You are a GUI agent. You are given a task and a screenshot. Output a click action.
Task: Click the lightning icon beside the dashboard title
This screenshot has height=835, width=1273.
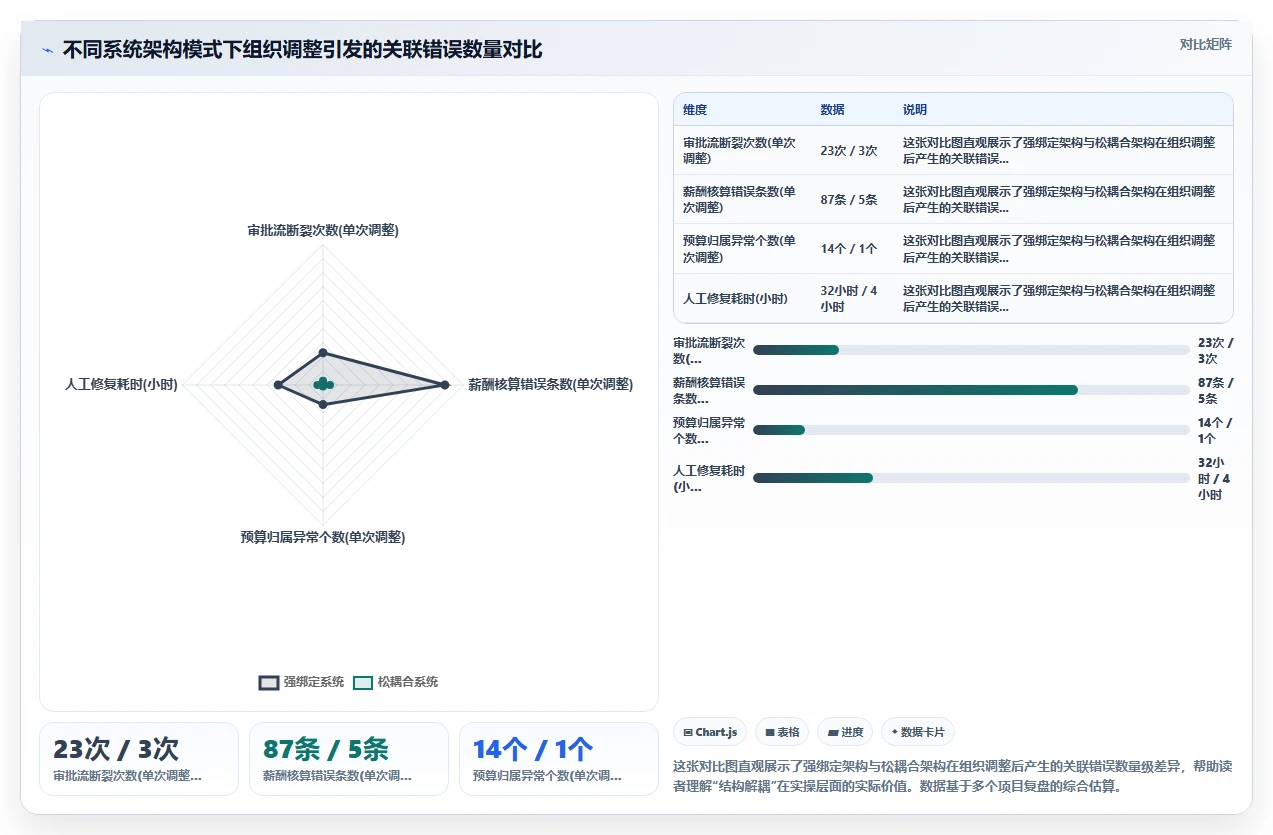[47, 50]
